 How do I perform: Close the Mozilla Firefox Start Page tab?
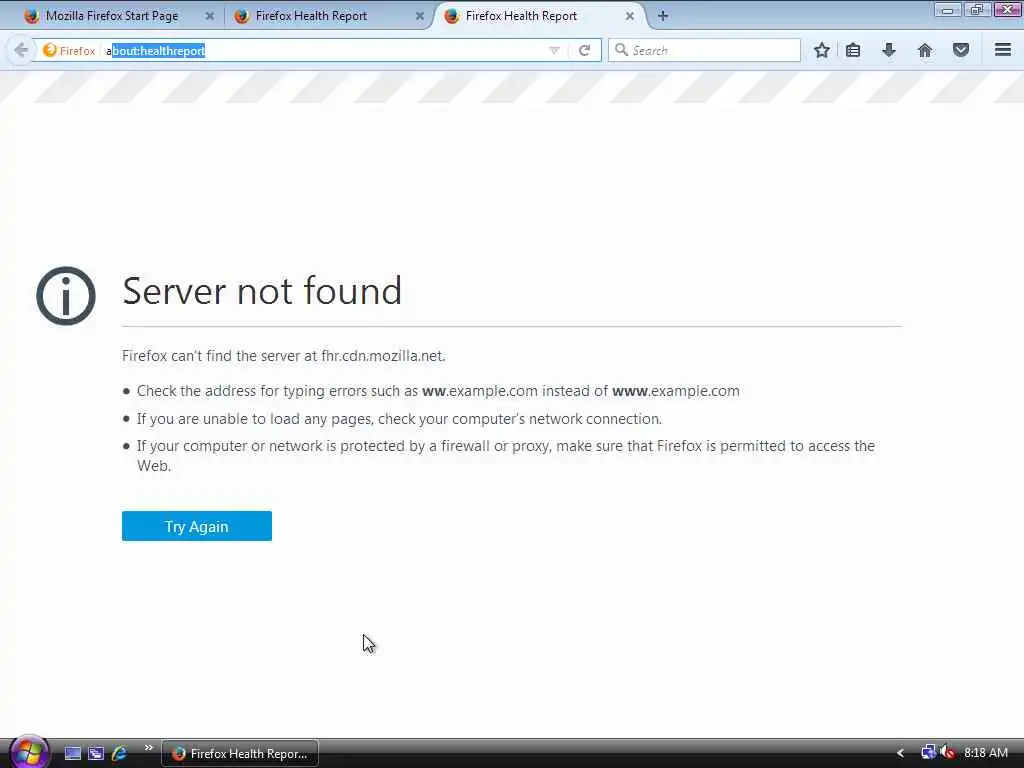coord(210,16)
